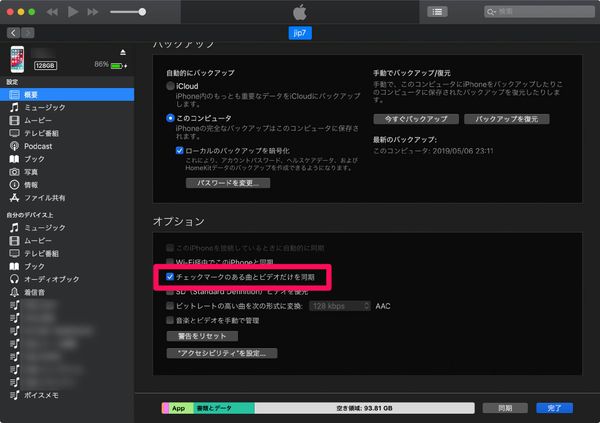The height and width of the screenshot is (423, 600).
Task: Select the jip7 device tab
Action: click(300, 33)
